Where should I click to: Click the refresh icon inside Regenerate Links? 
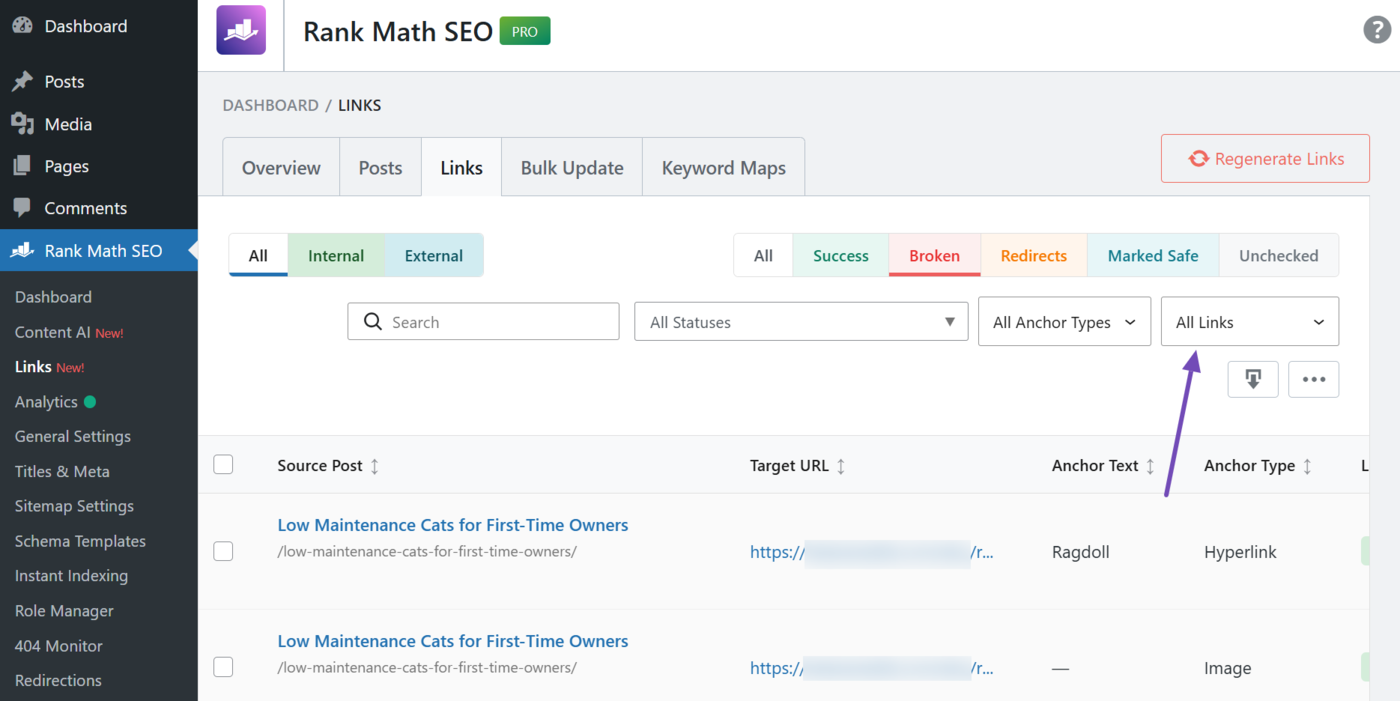tap(1198, 157)
